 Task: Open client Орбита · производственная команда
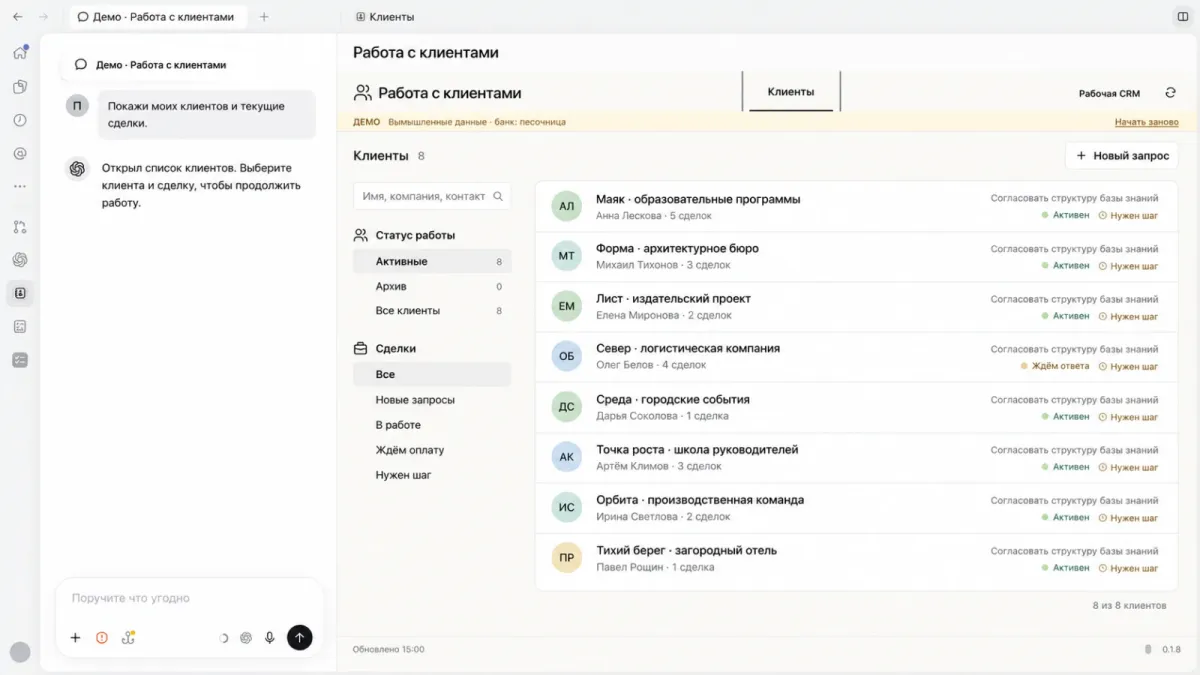pos(858,508)
